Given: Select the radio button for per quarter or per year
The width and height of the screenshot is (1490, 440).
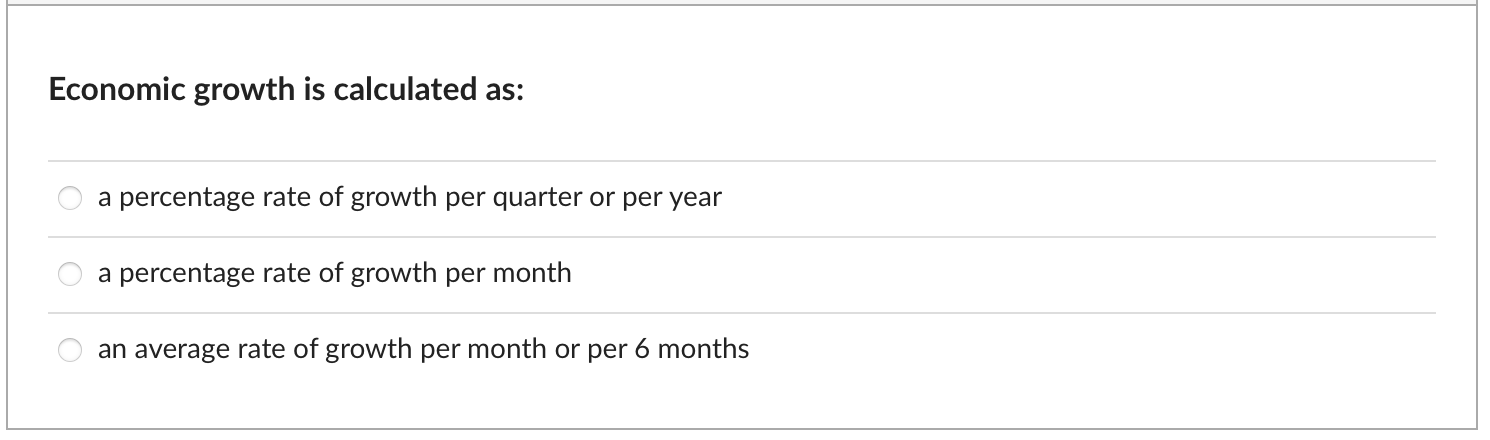Looking at the screenshot, I should point(69,199).
